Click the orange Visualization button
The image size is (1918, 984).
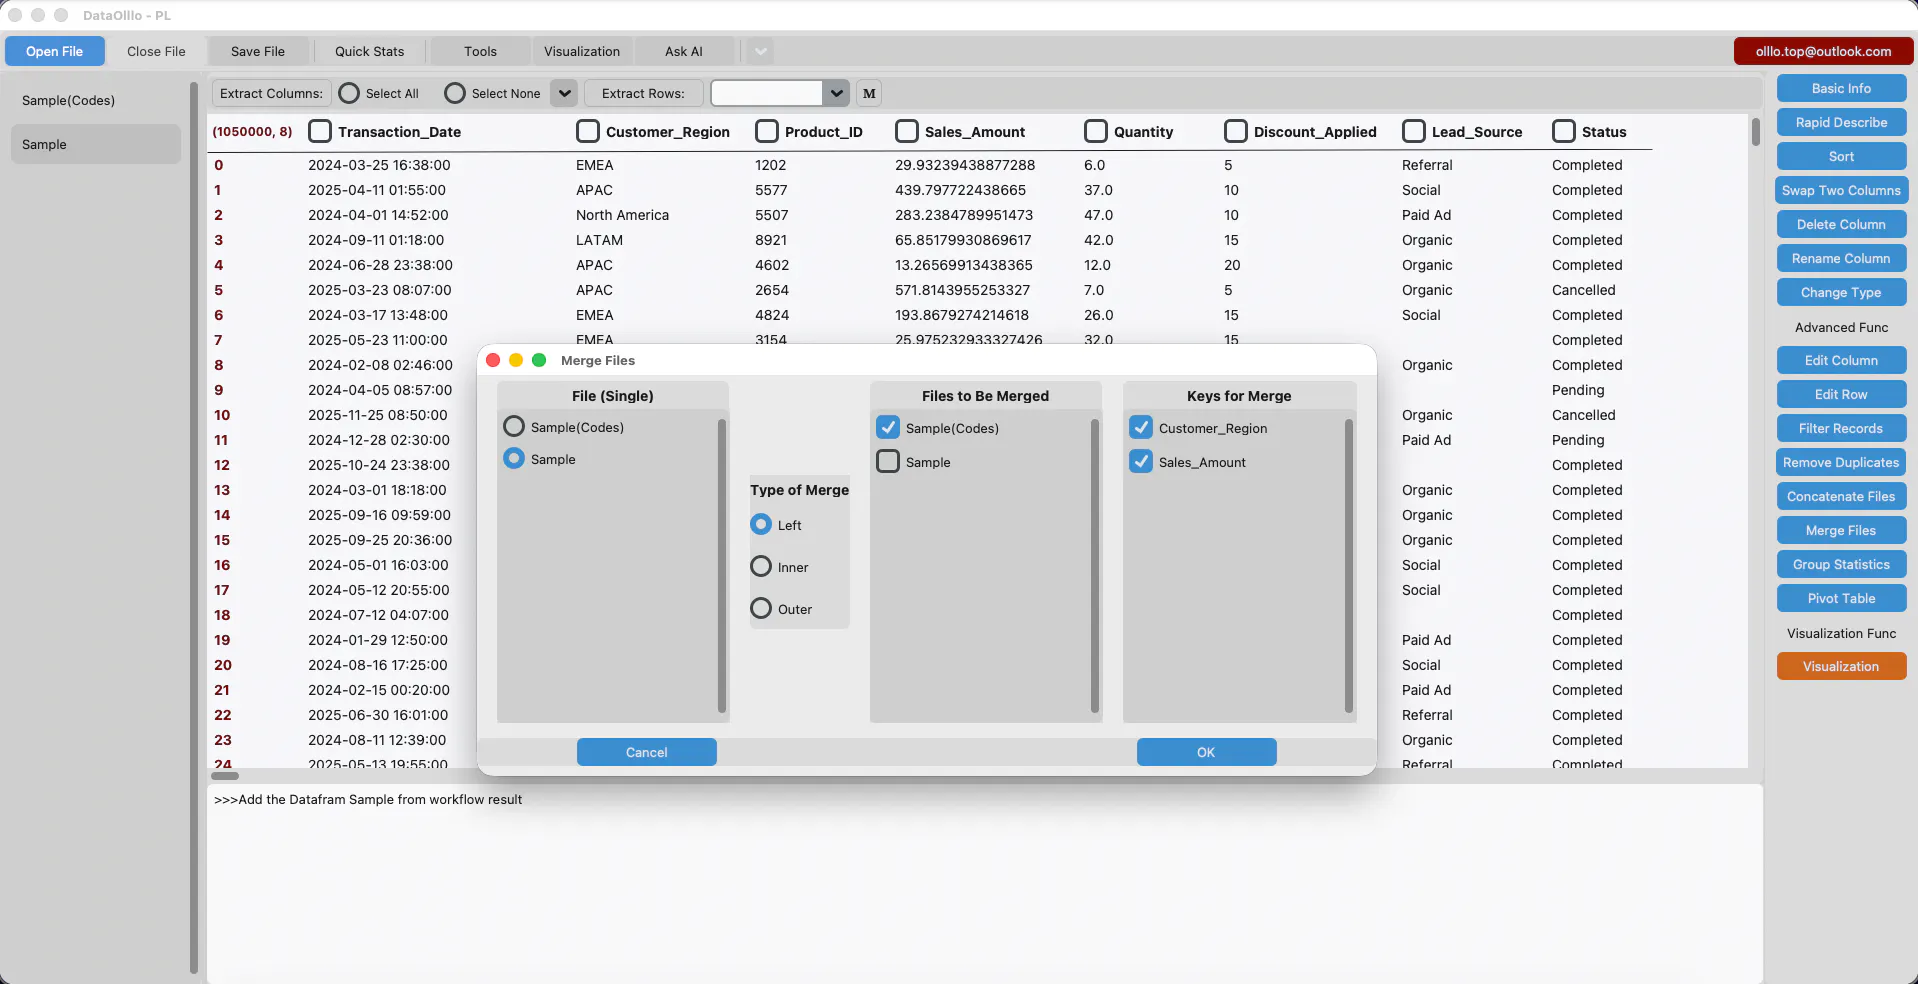click(1841, 666)
